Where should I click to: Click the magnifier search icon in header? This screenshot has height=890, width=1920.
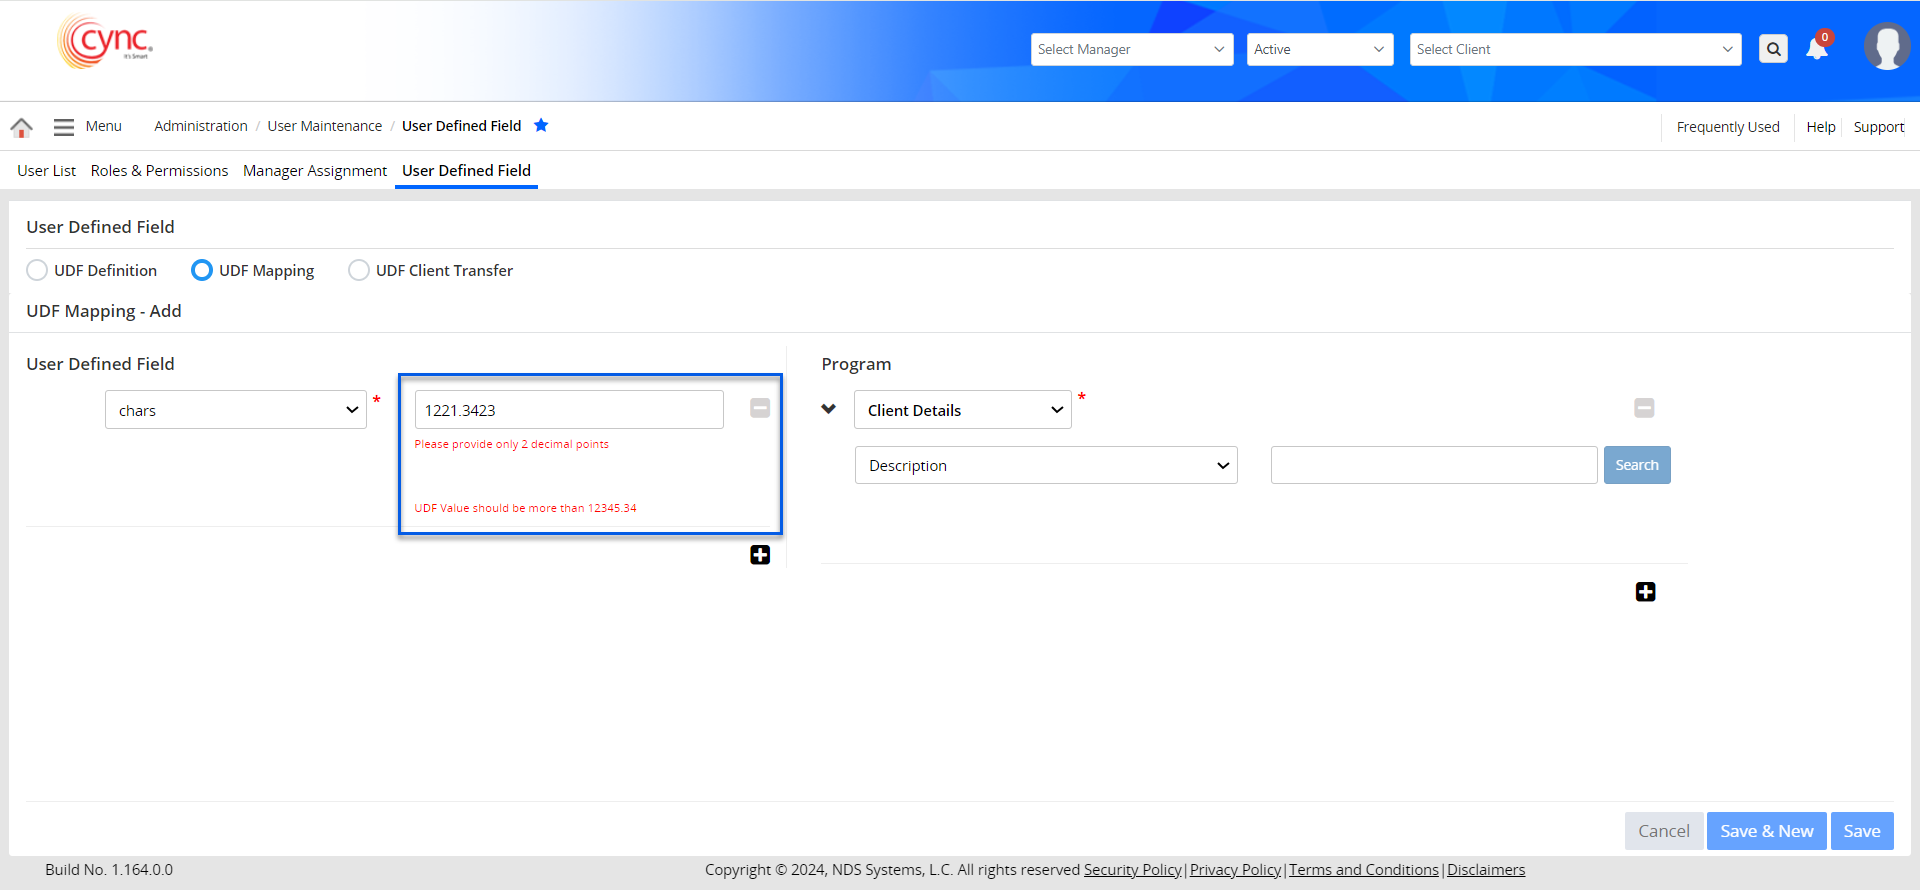(1773, 49)
